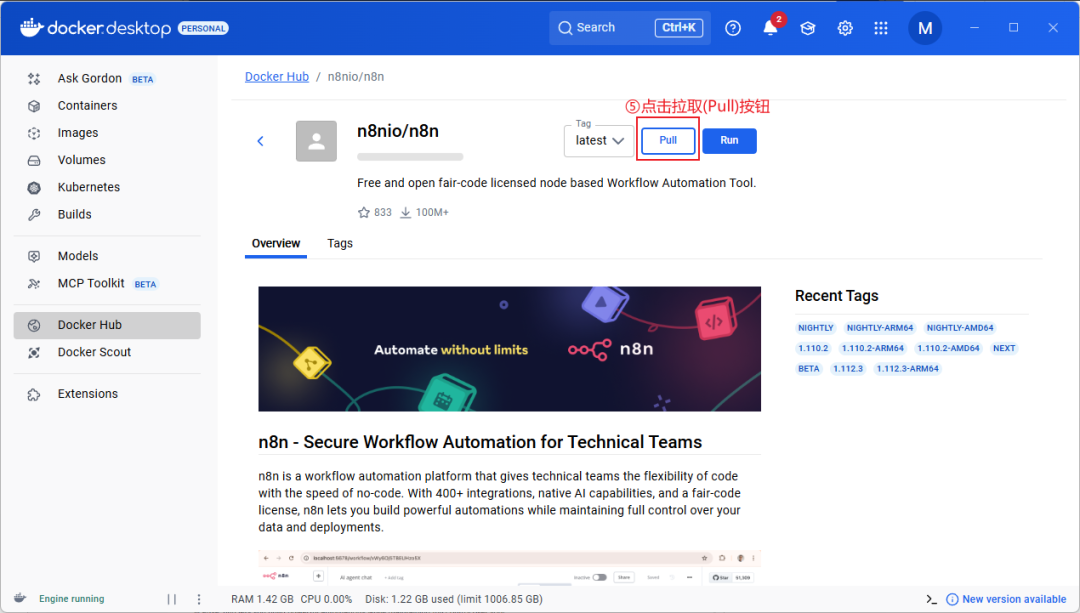
Task: Switch to the Tags tab
Action: (340, 243)
